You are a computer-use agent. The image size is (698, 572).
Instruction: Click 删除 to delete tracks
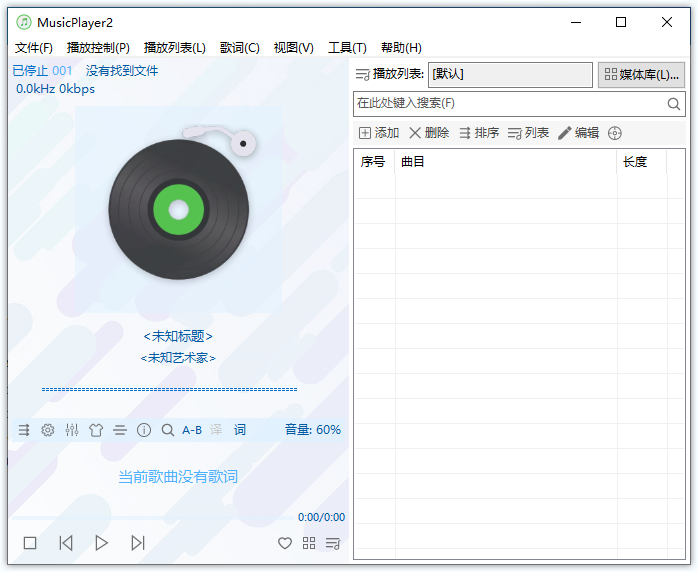(x=429, y=133)
